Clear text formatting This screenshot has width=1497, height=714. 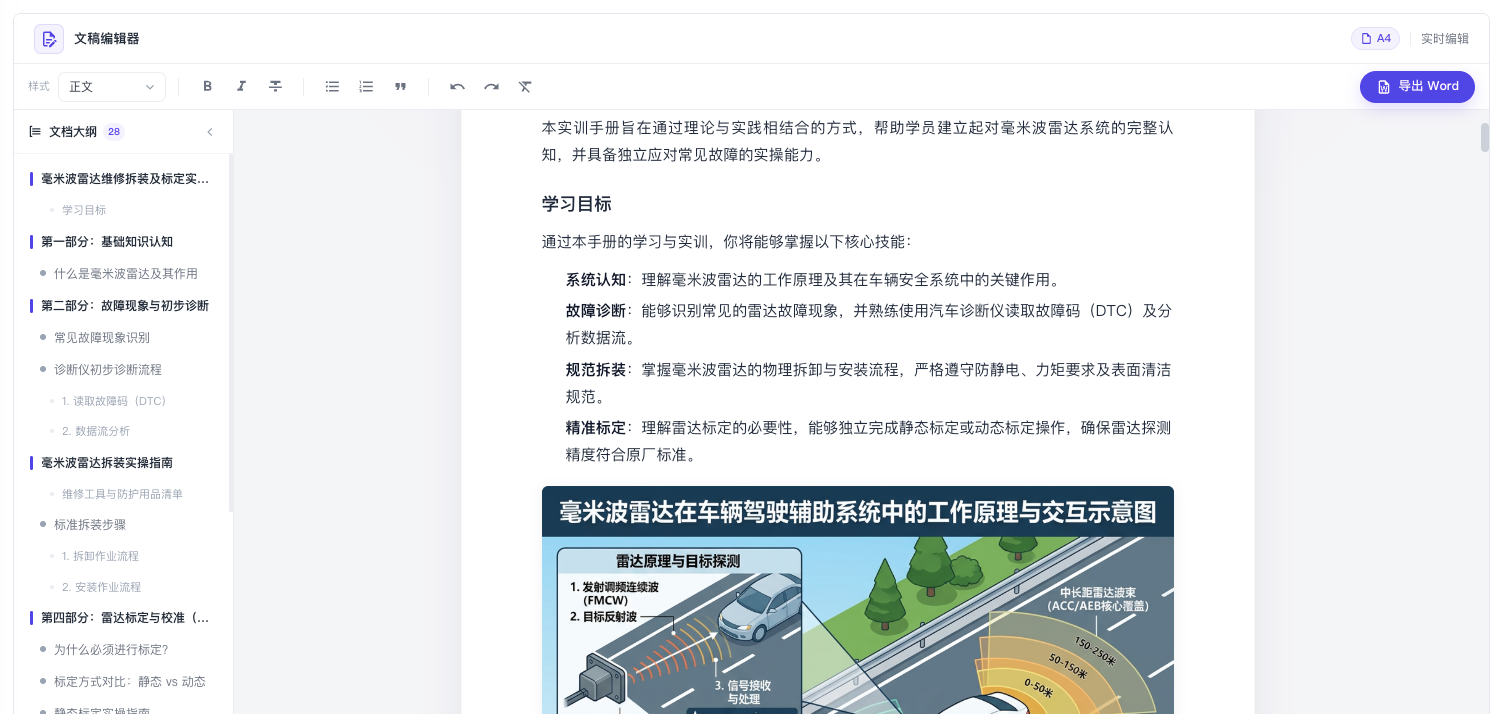click(x=525, y=87)
